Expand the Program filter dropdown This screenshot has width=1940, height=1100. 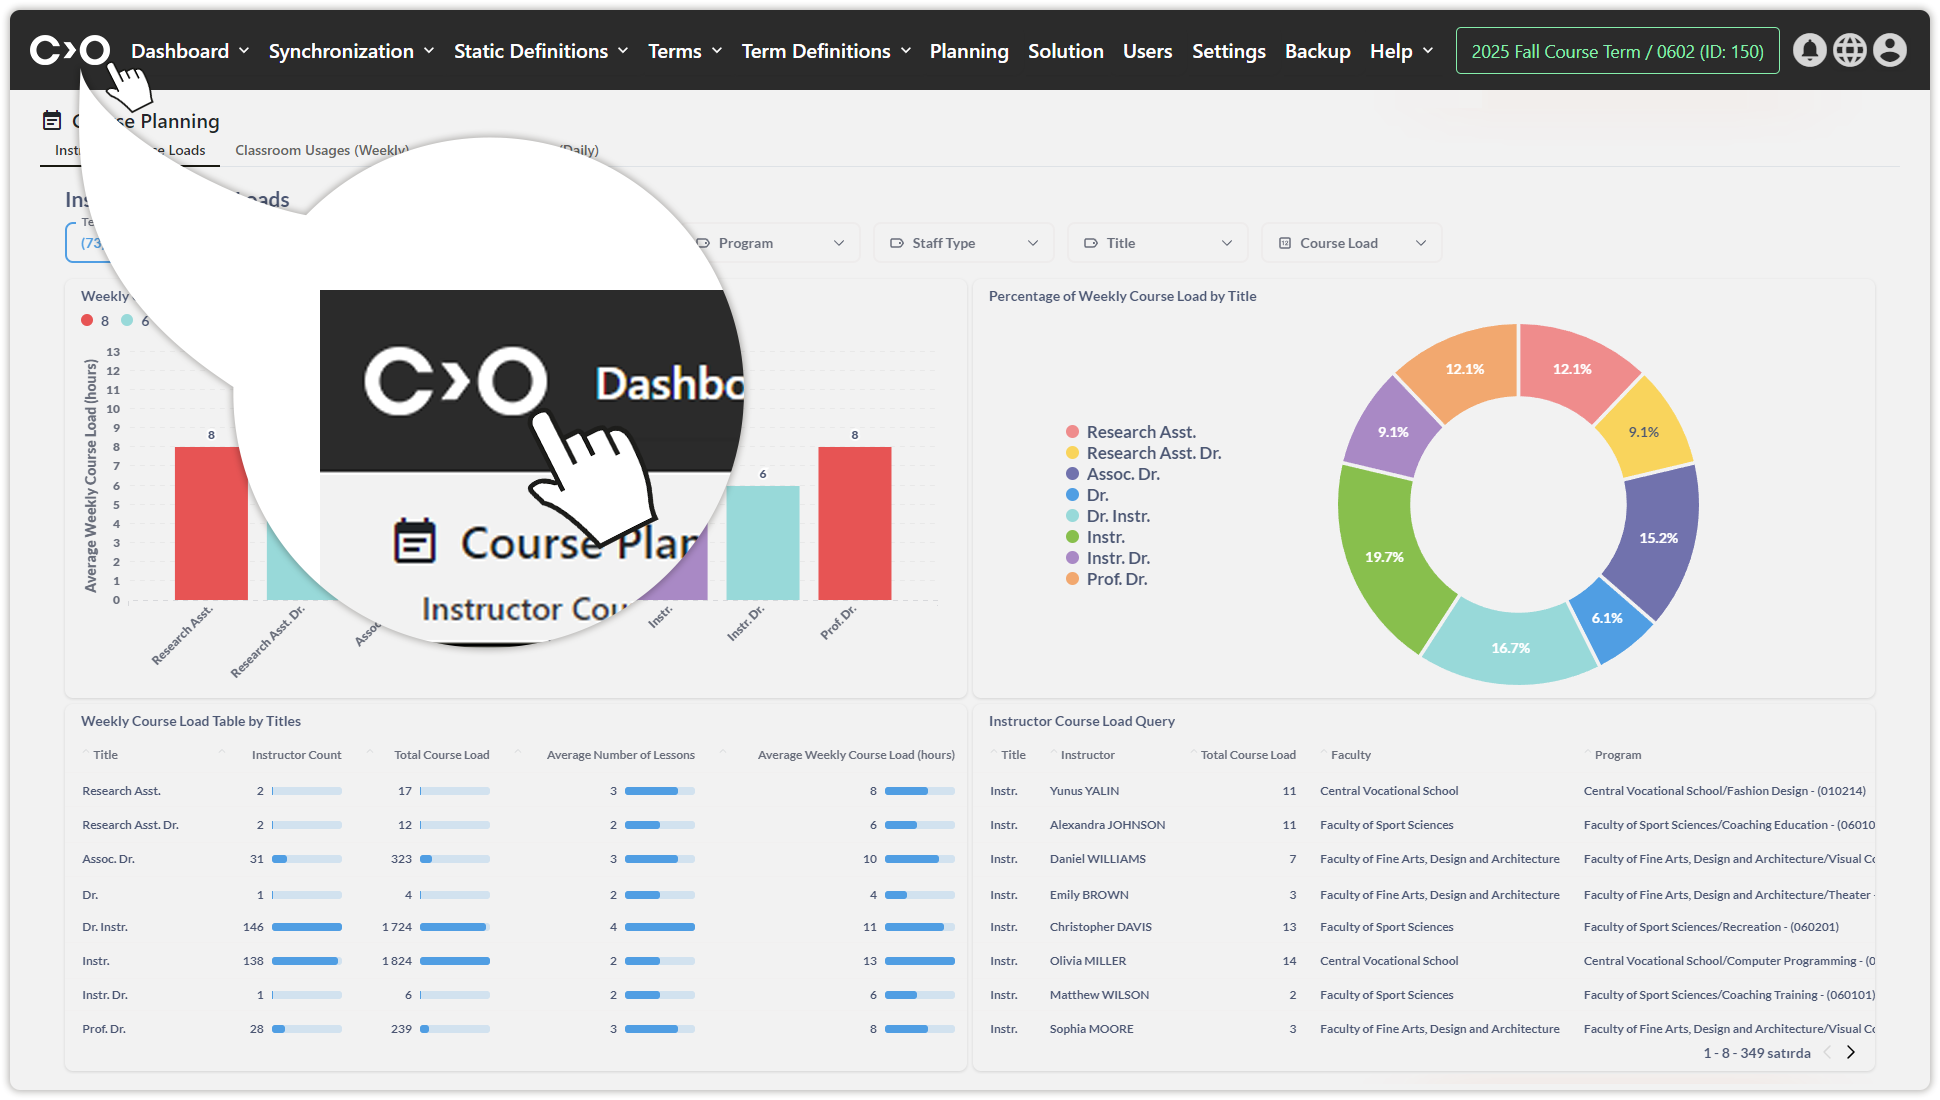point(770,243)
